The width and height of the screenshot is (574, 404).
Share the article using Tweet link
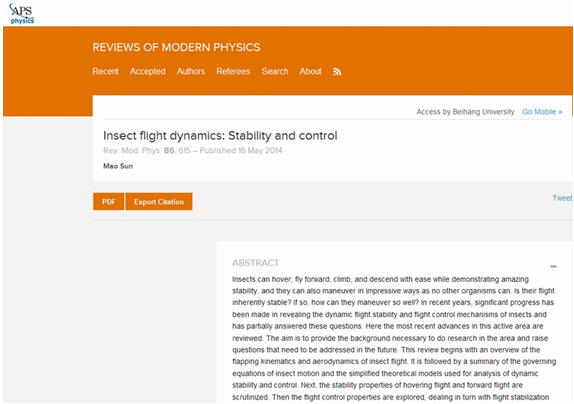tap(562, 198)
